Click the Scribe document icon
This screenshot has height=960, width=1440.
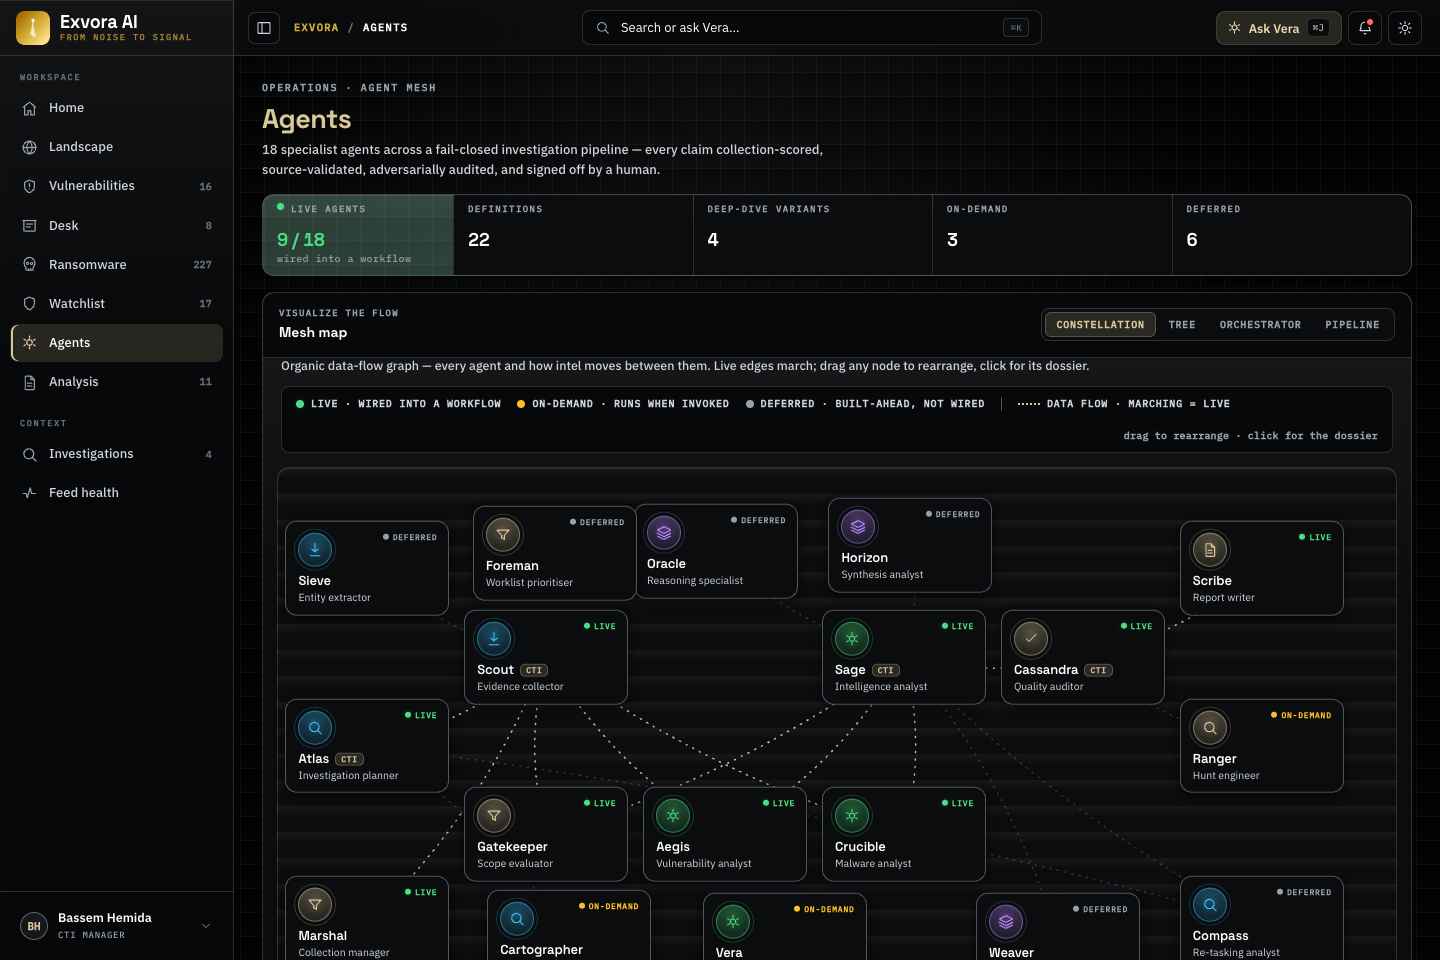pyautogui.click(x=1210, y=549)
